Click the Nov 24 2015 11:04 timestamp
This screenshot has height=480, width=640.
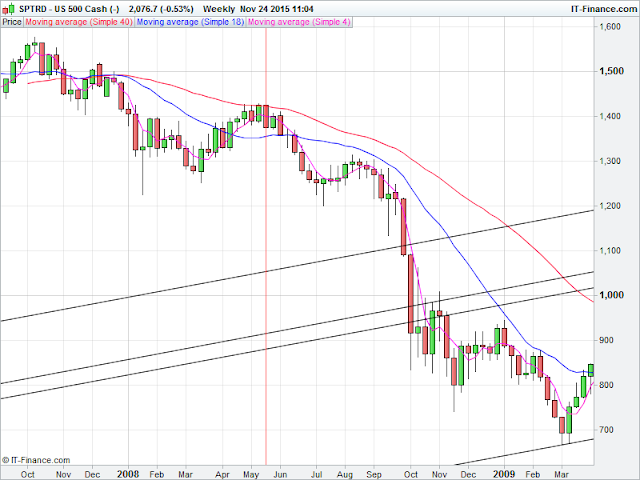click(277, 9)
